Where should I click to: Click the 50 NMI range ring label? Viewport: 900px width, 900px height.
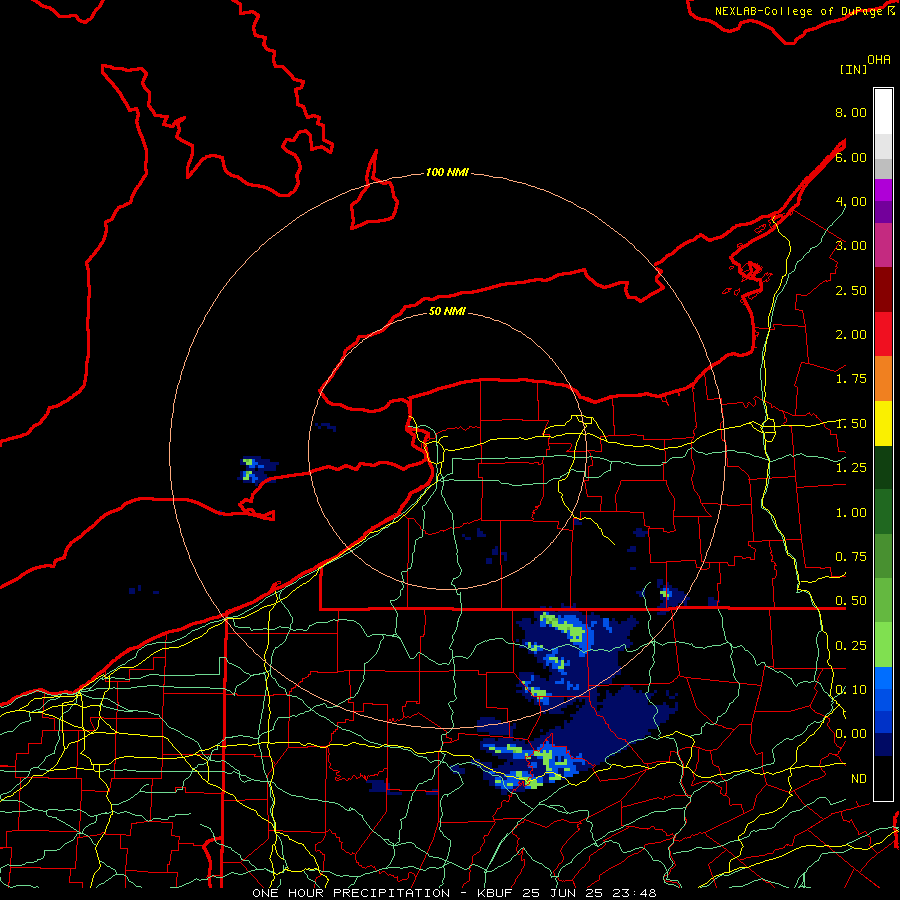(x=447, y=311)
